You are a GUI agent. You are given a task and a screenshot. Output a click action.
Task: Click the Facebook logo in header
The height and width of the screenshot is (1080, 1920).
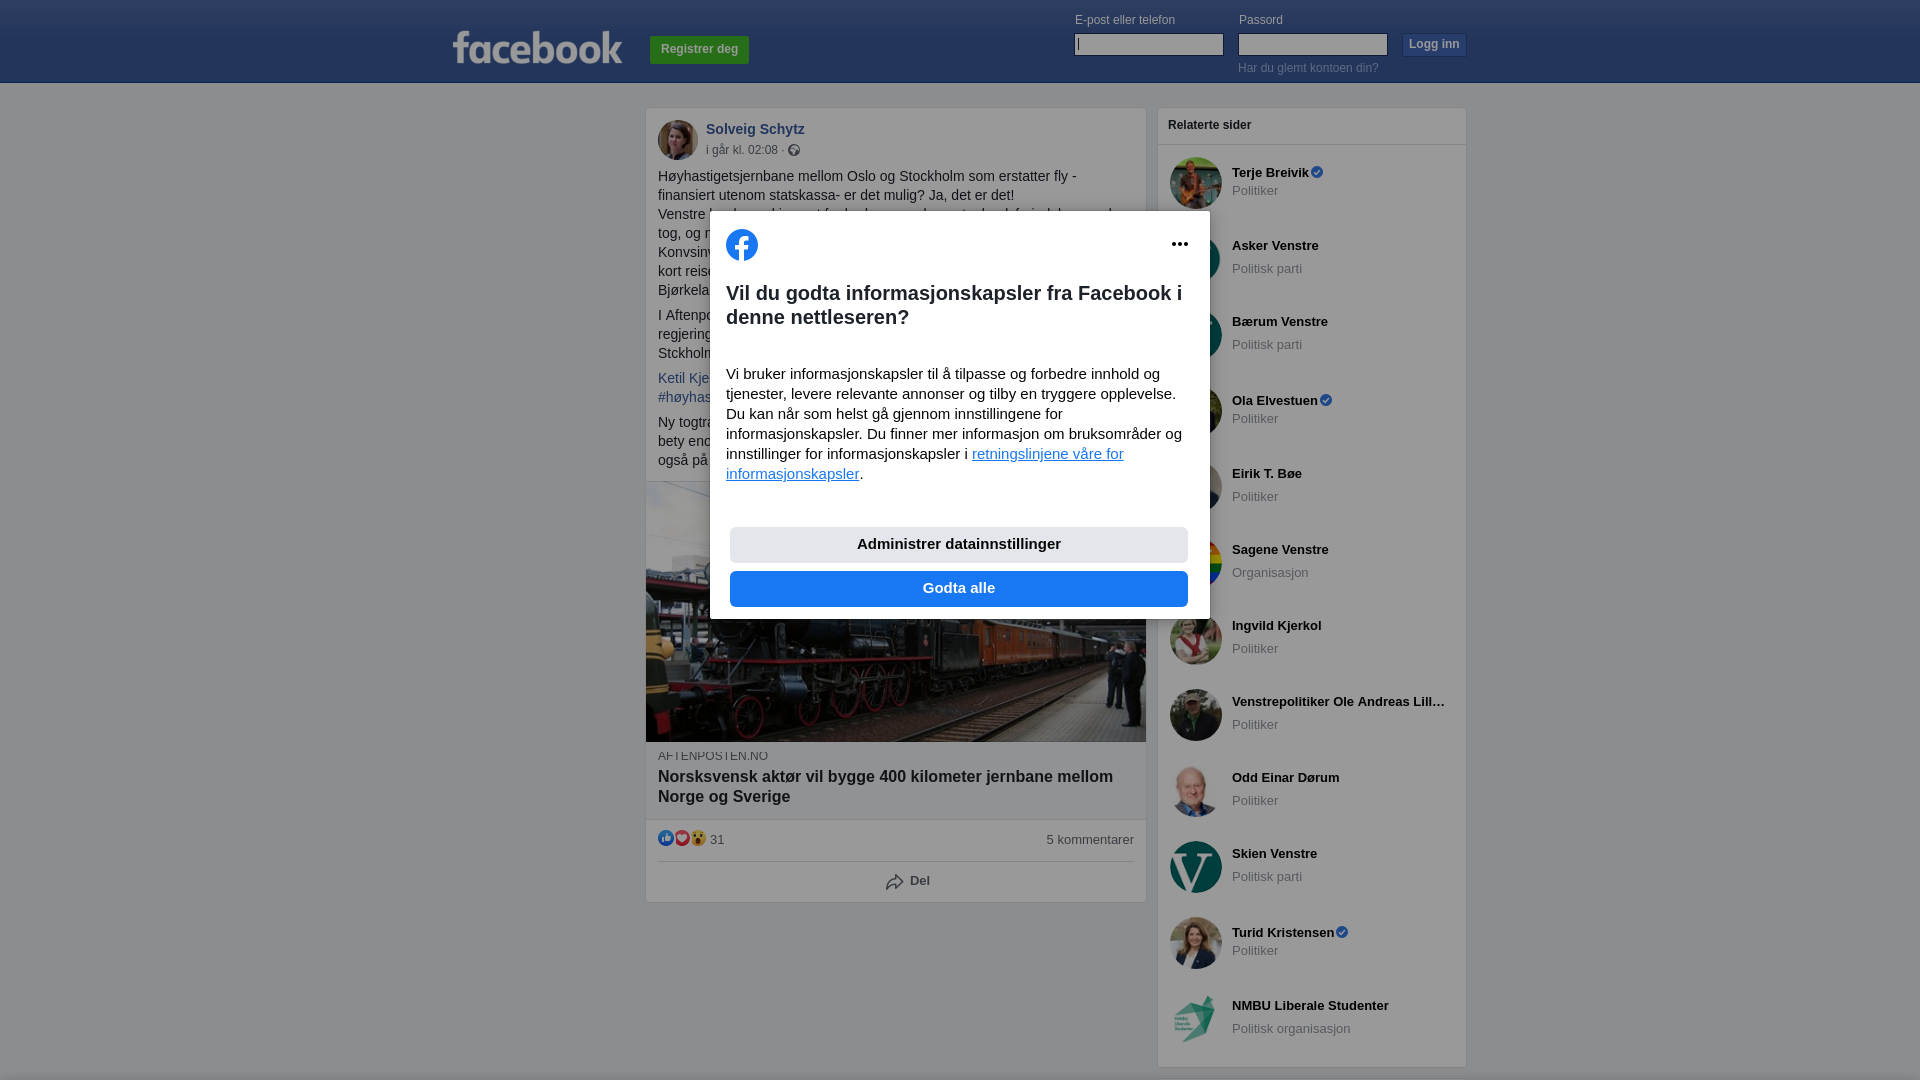[x=537, y=47]
